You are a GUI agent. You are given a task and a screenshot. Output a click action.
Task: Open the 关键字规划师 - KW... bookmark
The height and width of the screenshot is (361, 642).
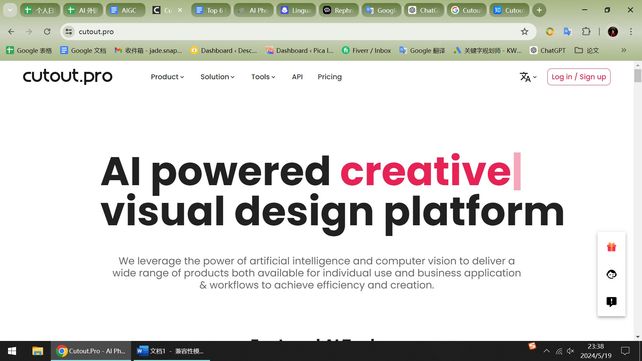(487, 50)
